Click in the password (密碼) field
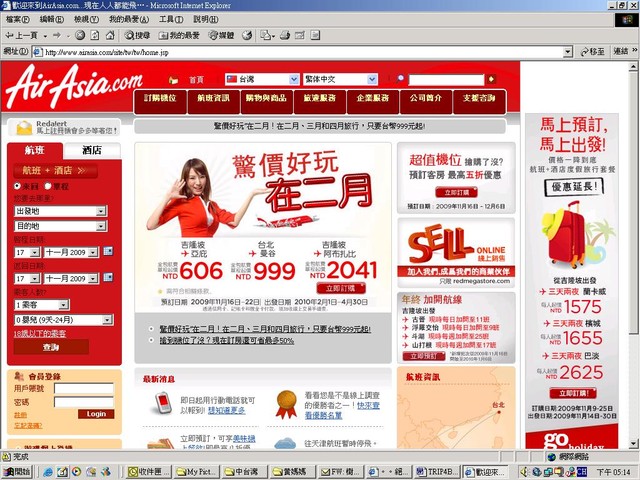The image size is (640, 480). [x=84, y=402]
